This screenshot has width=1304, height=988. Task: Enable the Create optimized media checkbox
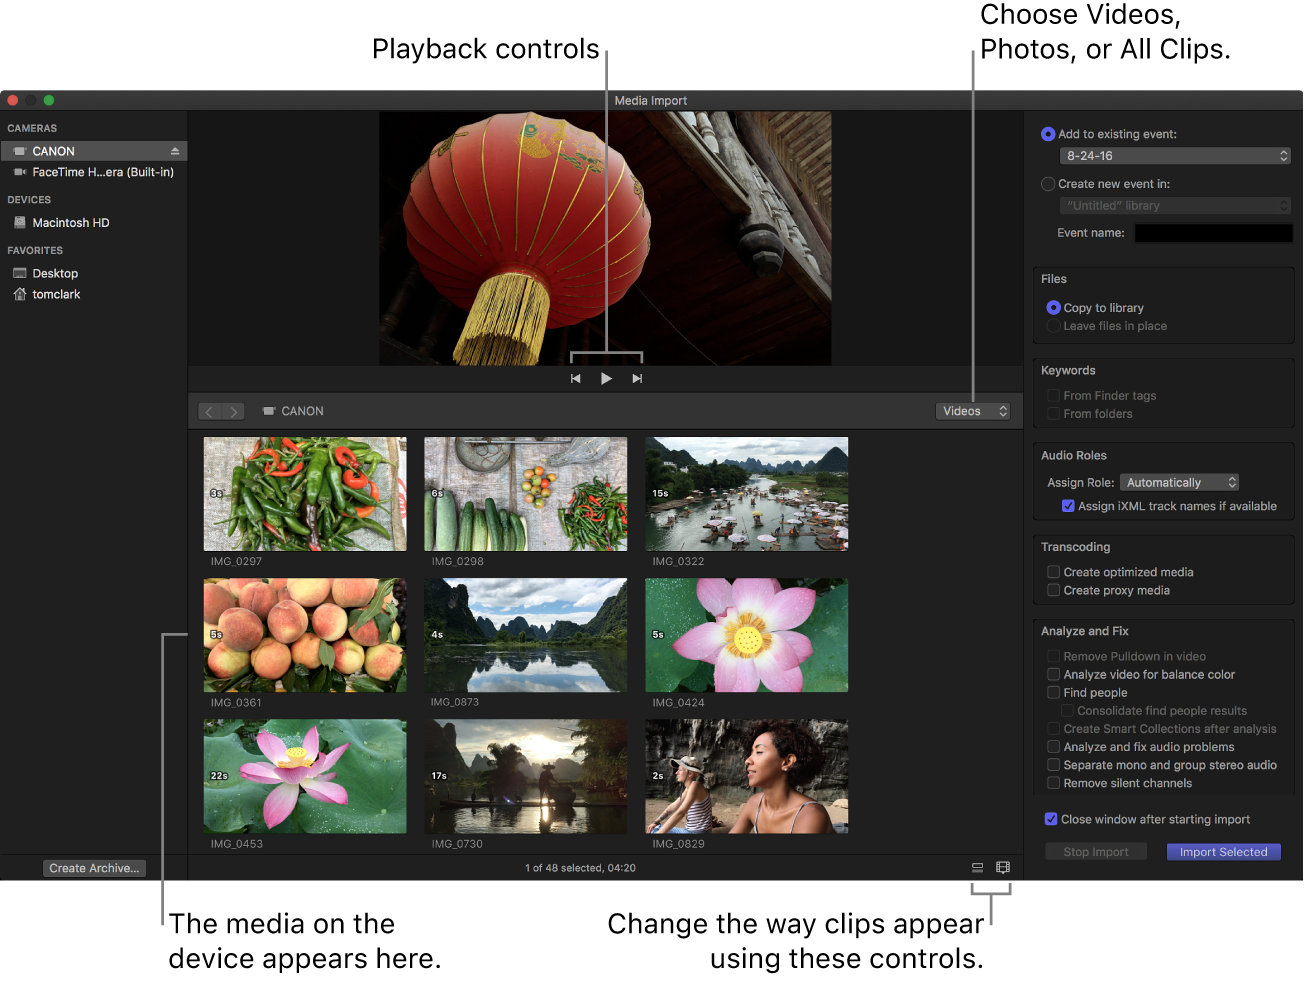[x=1052, y=571]
